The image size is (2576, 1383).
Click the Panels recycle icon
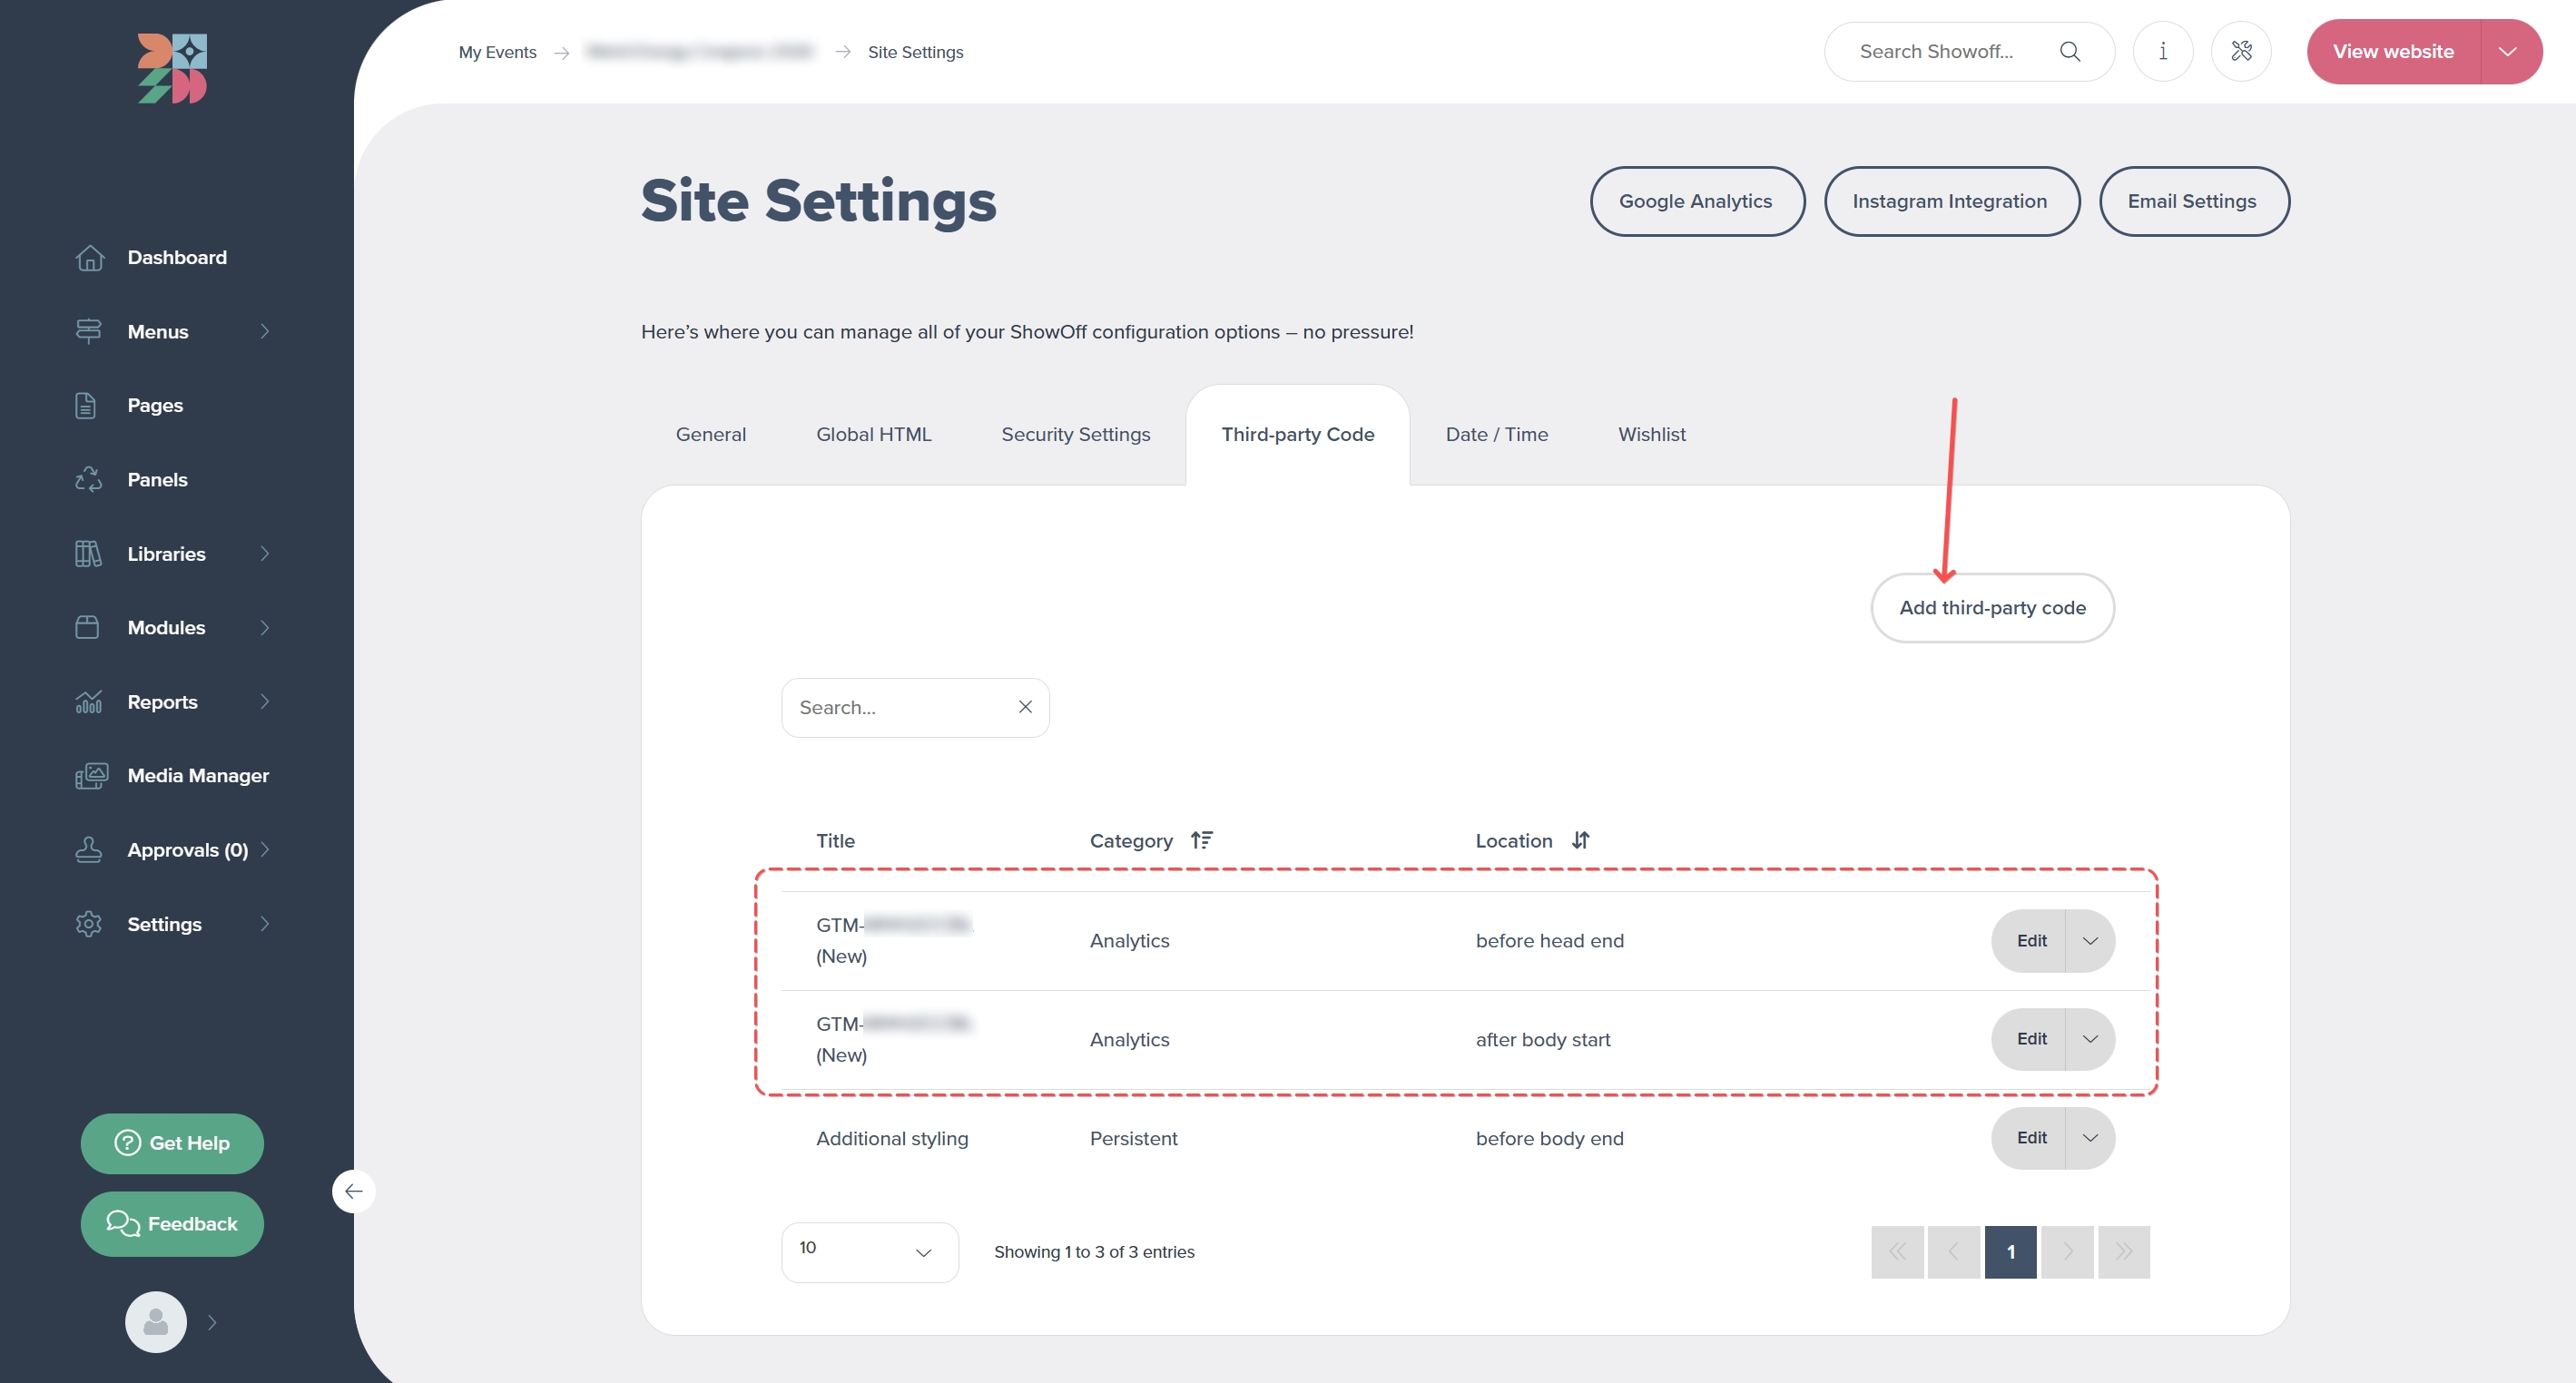tap(89, 479)
